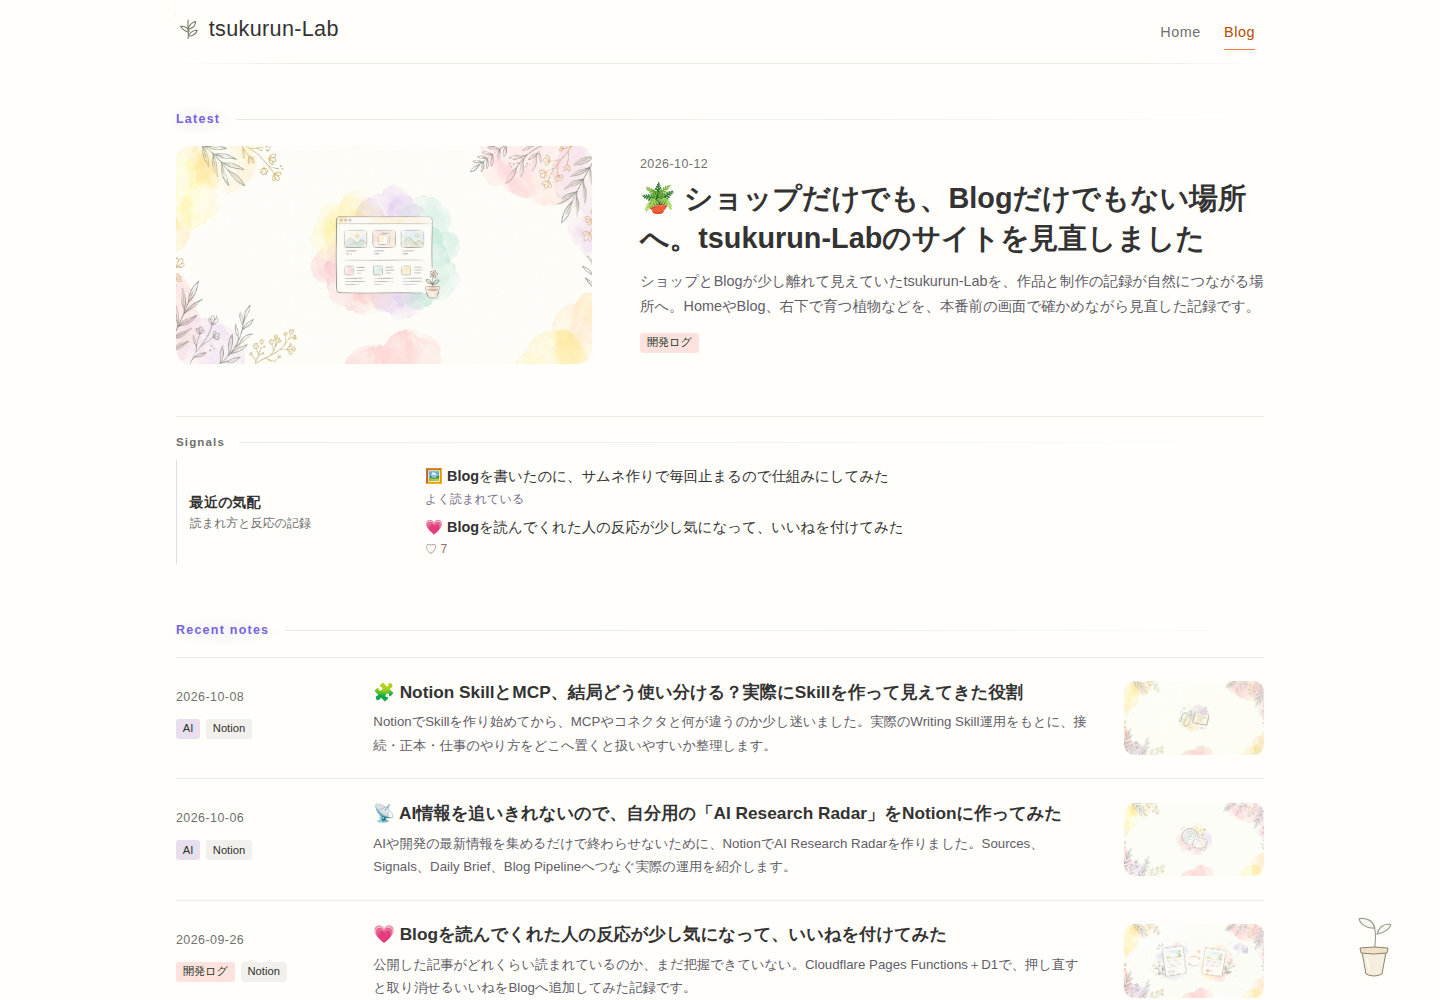Screen dimensions: 1440x1000
Task: Open thumbnail of the 2026-09-26 post
Action: [1193, 961]
